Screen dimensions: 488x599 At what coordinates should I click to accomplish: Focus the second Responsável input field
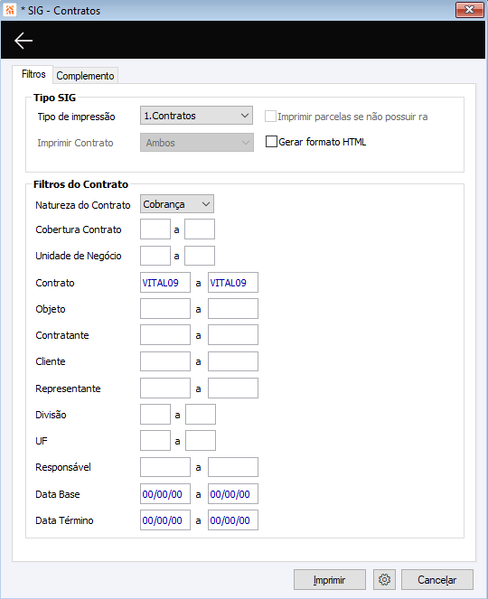(233, 467)
